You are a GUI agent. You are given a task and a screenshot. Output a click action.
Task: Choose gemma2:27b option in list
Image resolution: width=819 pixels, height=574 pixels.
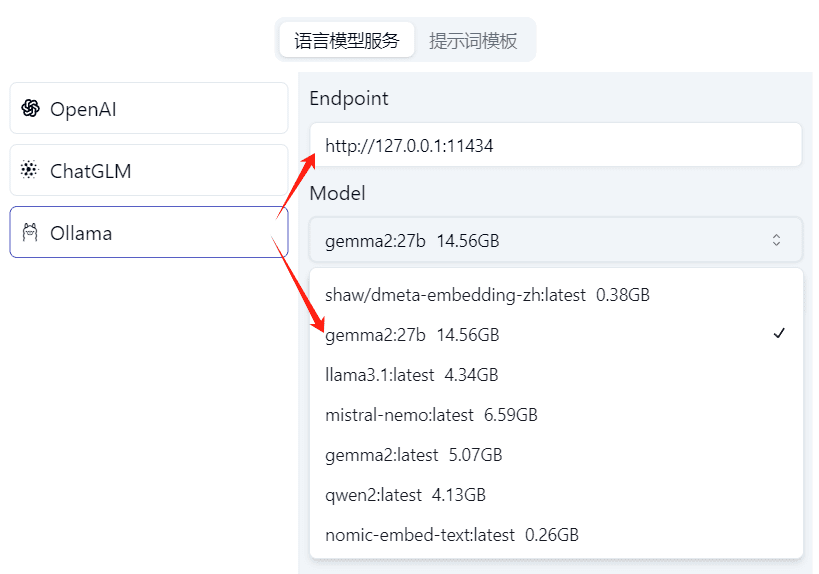556,335
